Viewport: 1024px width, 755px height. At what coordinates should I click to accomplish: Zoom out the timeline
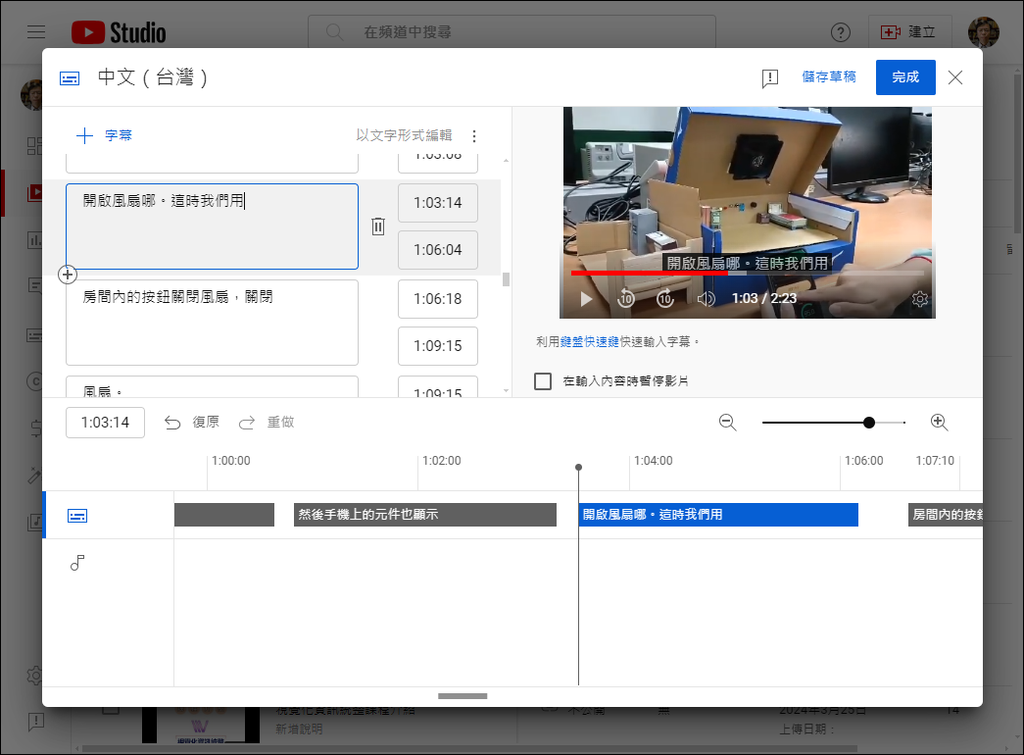[728, 422]
